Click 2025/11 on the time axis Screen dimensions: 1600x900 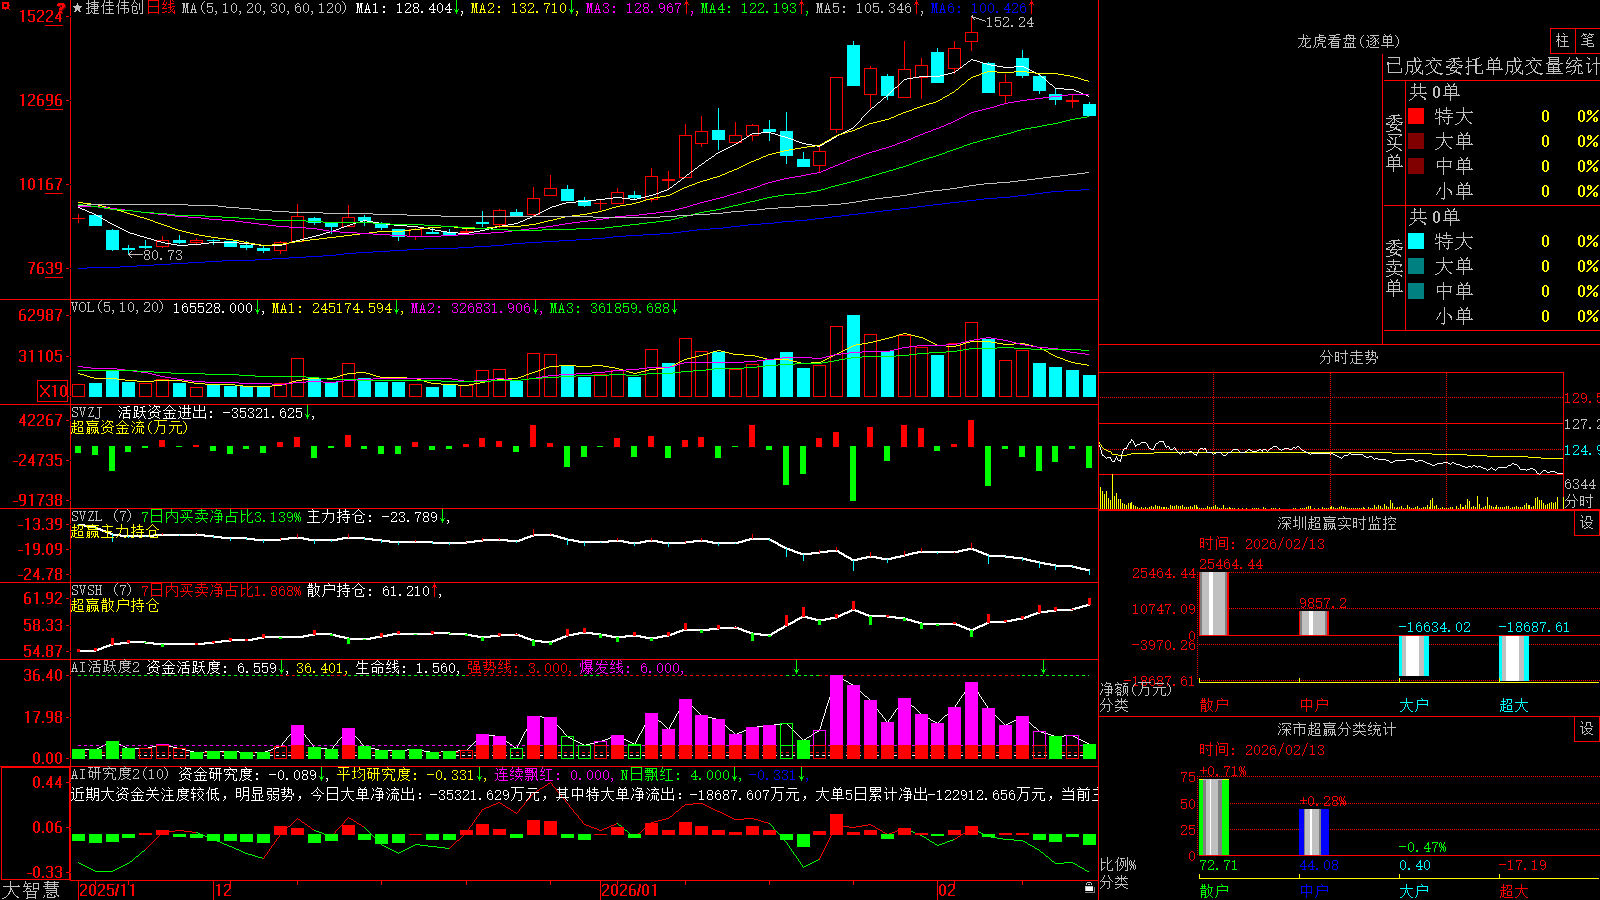(x=107, y=890)
